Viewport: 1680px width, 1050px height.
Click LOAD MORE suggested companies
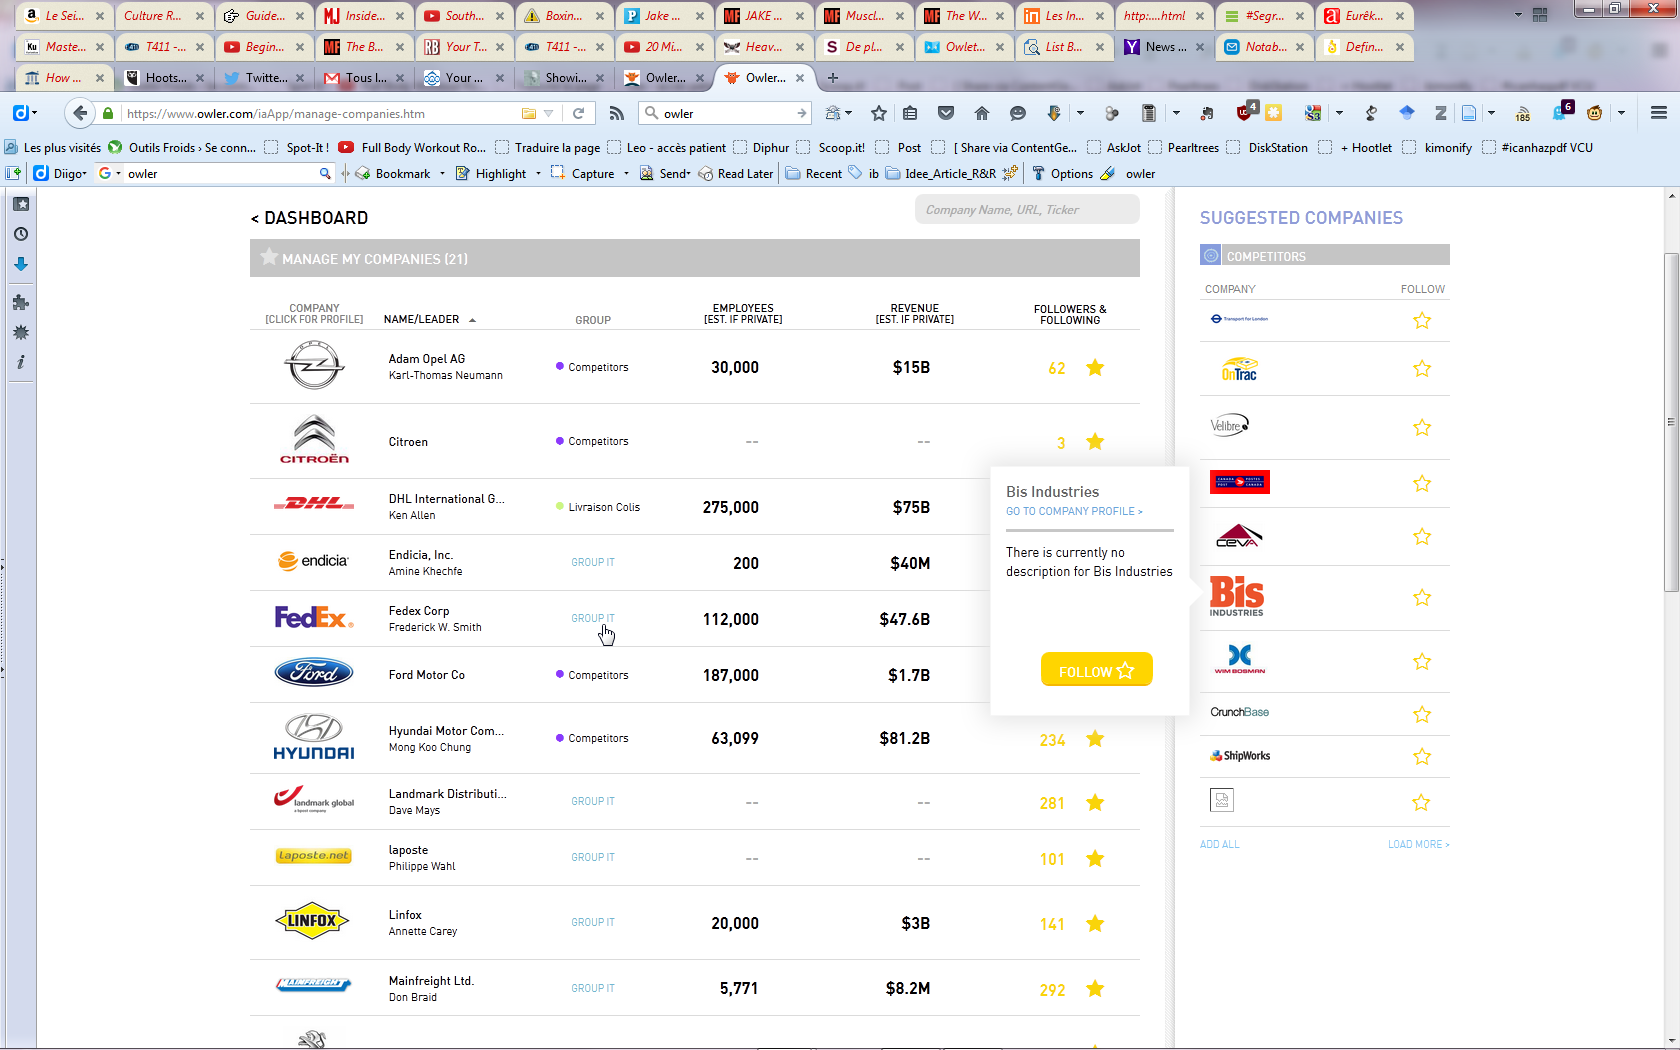1418,844
